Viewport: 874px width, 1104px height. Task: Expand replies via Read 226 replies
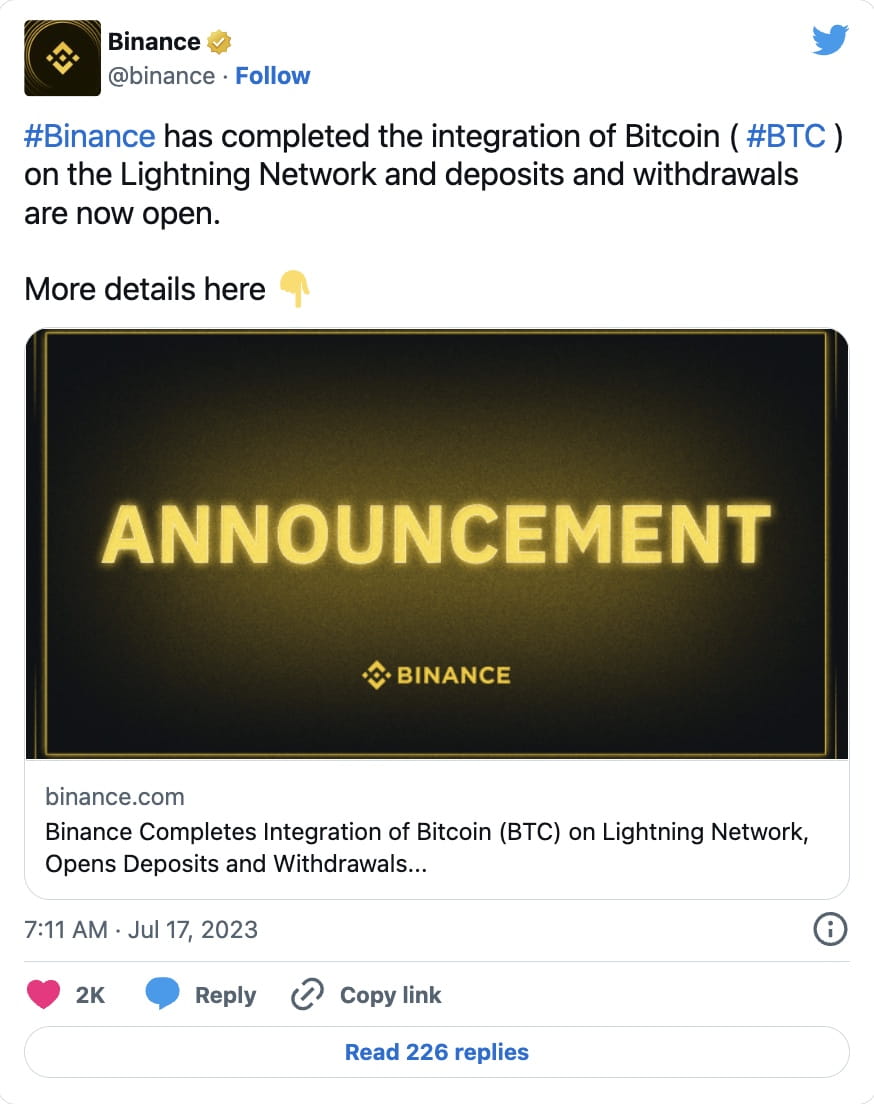(x=437, y=1052)
